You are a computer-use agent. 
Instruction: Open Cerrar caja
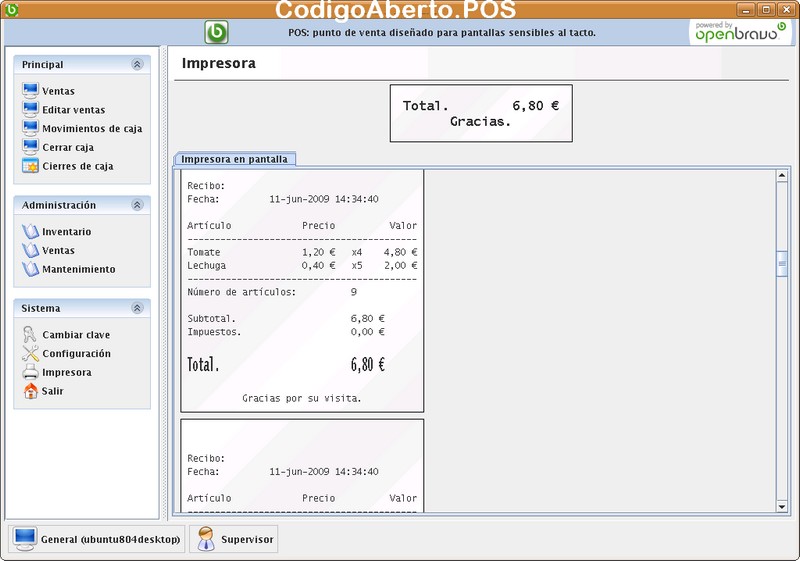click(68, 147)
